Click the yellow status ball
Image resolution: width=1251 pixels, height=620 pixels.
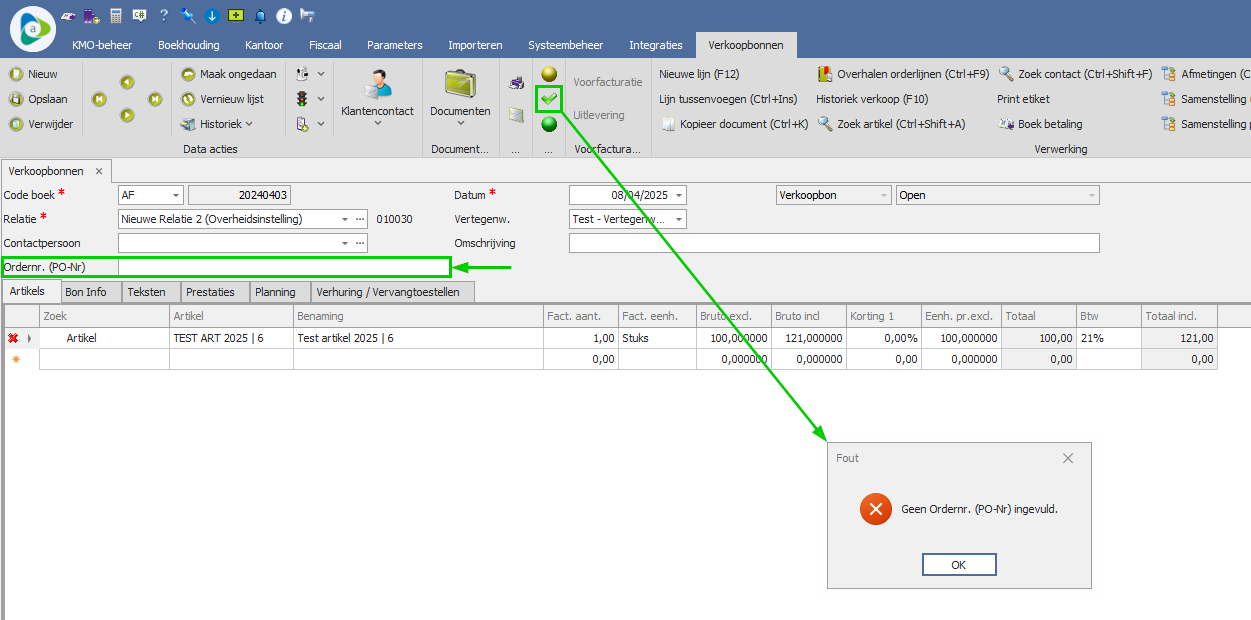coord(549,74)
